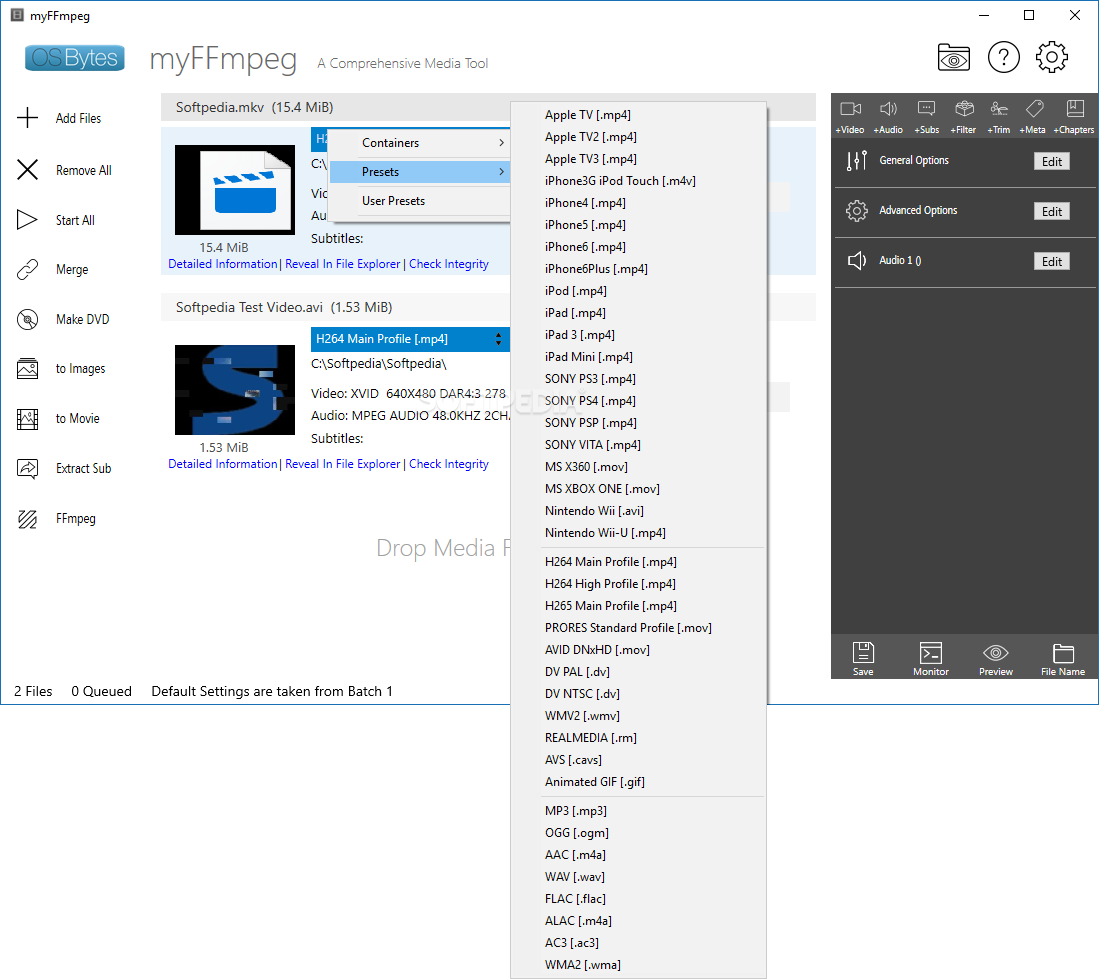The image size is (1099, 979).
Task: Choose Nintendo Wii [.avi] preset
Action: (639, 511)
